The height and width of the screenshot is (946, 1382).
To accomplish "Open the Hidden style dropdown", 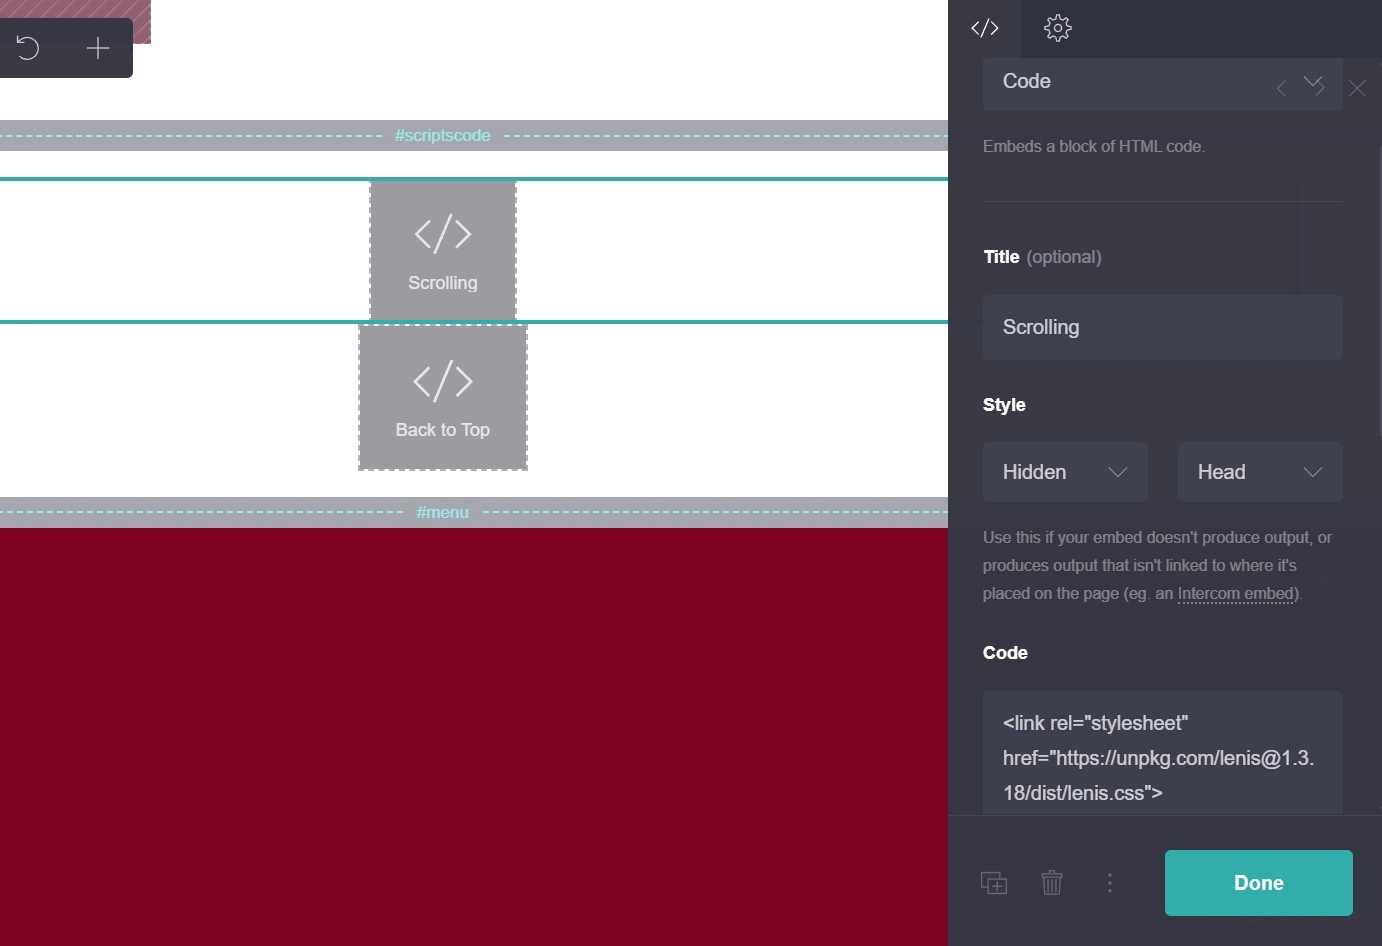I will coord(1065,472).
